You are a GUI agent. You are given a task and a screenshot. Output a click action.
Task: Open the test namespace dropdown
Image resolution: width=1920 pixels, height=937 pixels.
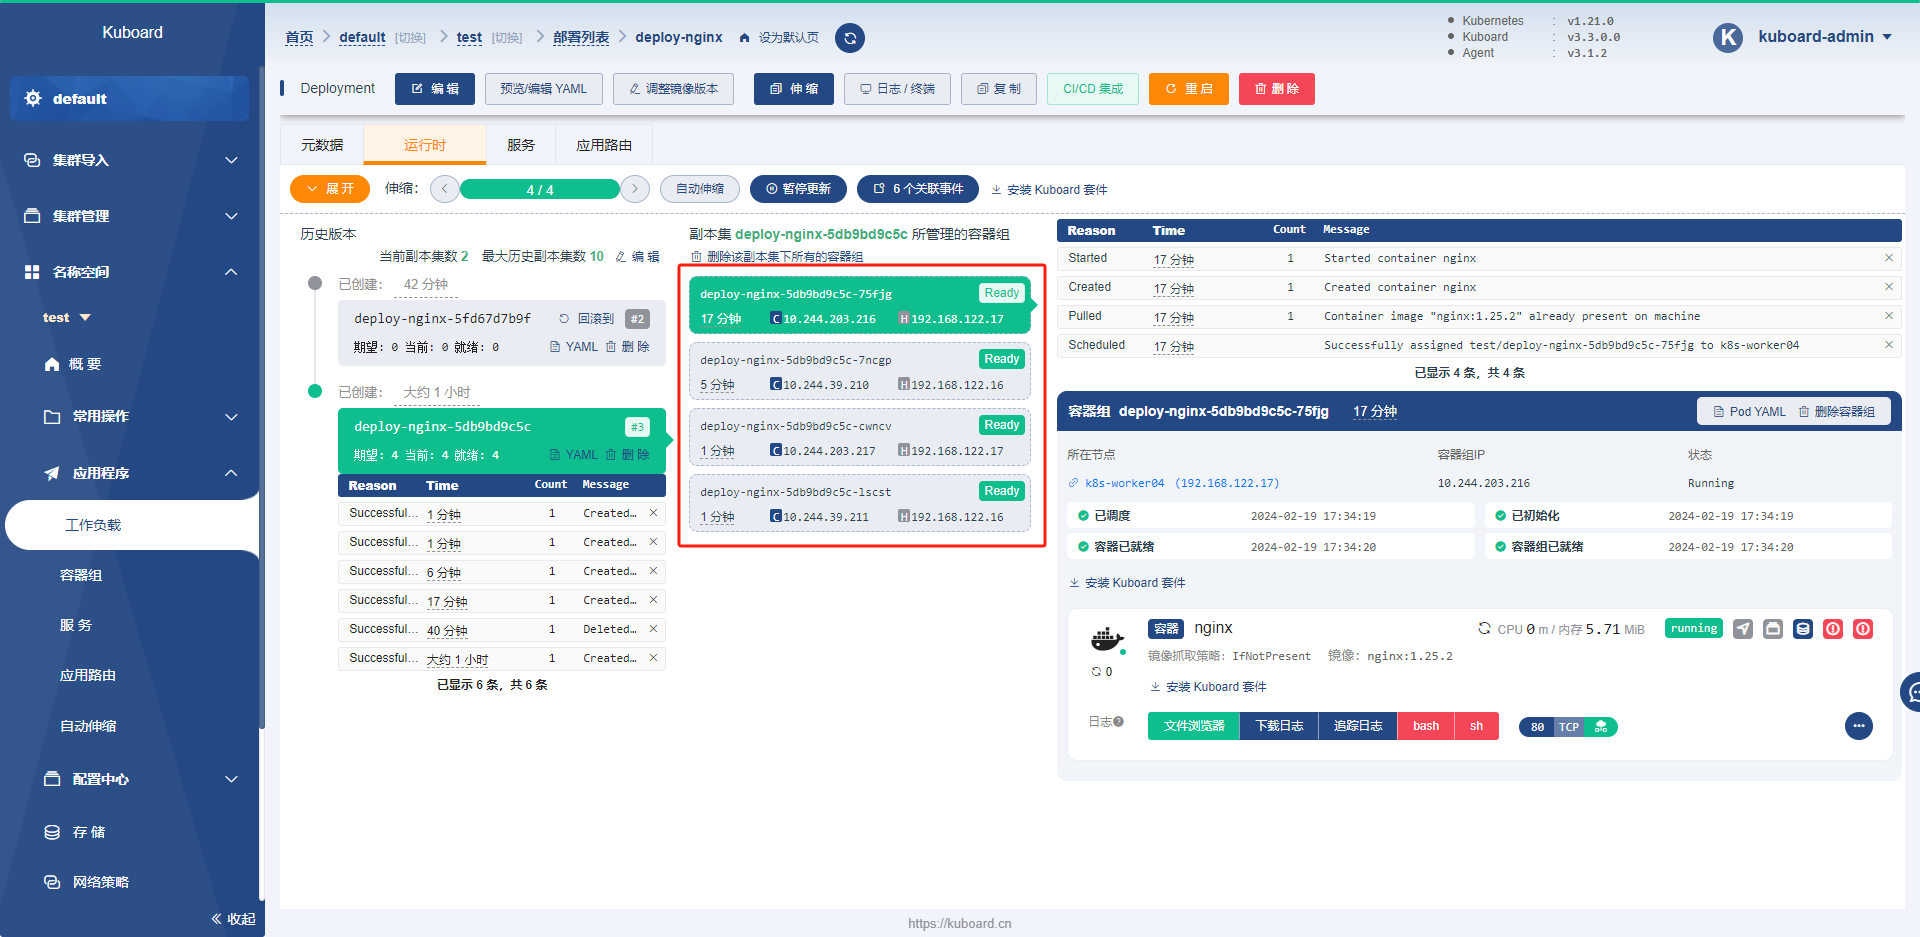(66, 318)
